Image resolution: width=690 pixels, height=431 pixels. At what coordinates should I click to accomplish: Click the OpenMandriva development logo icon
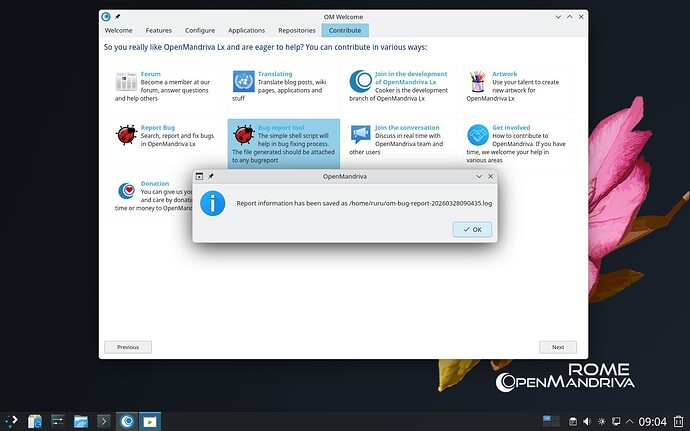[361, 81]
